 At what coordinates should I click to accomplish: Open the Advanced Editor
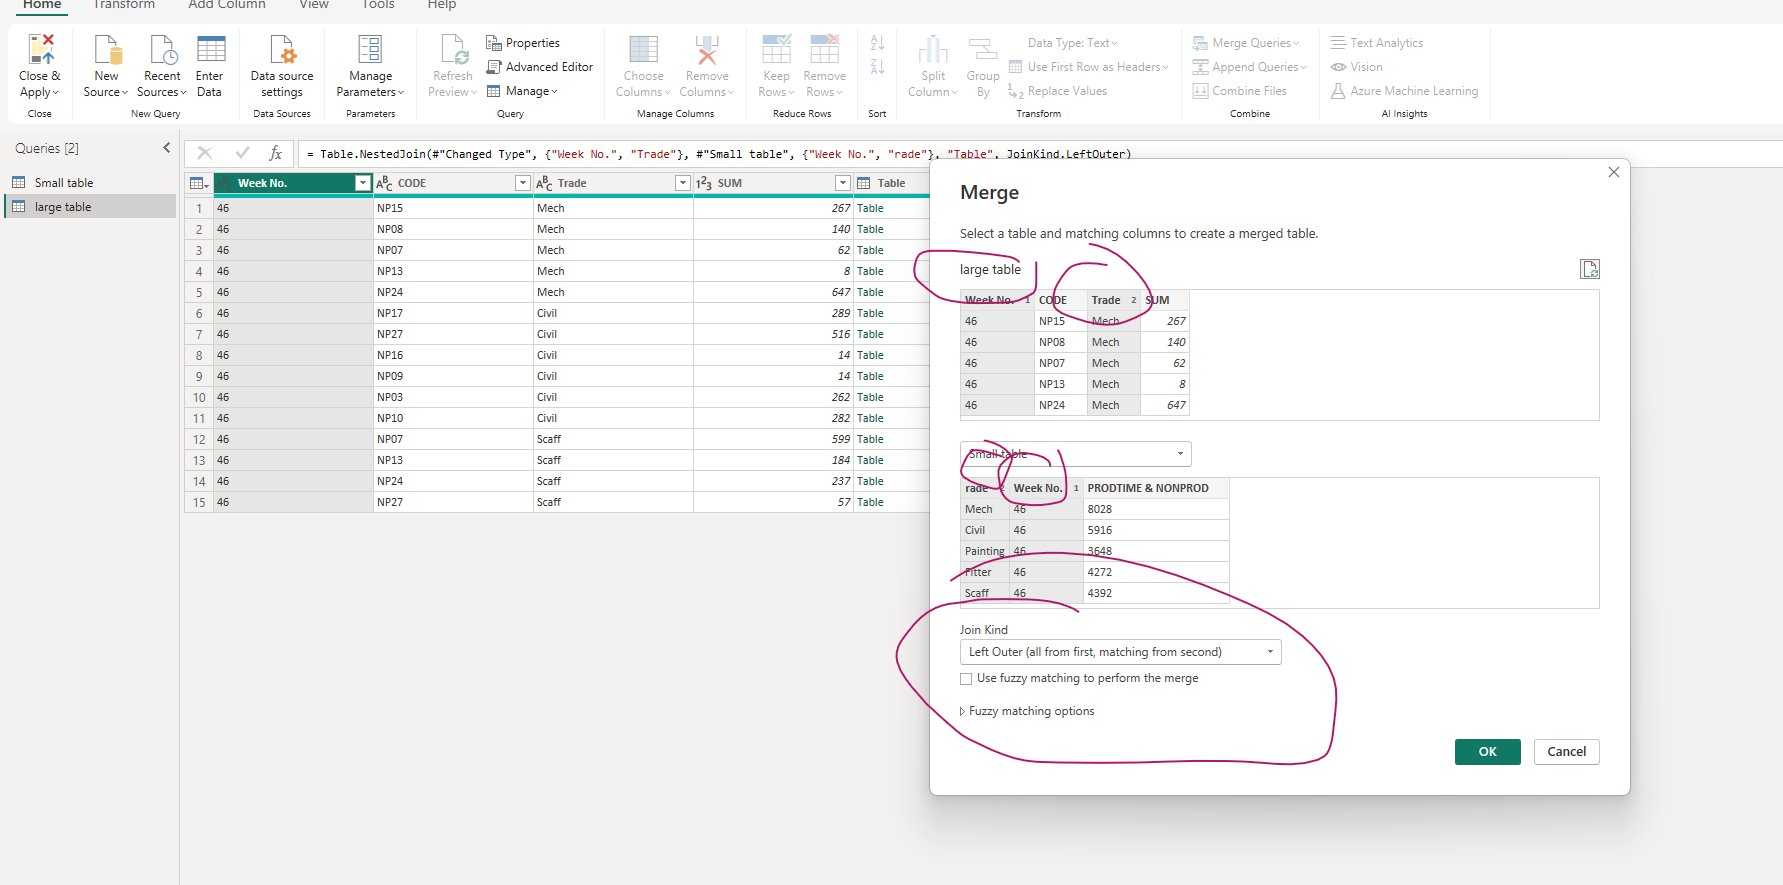pos(540,67)
